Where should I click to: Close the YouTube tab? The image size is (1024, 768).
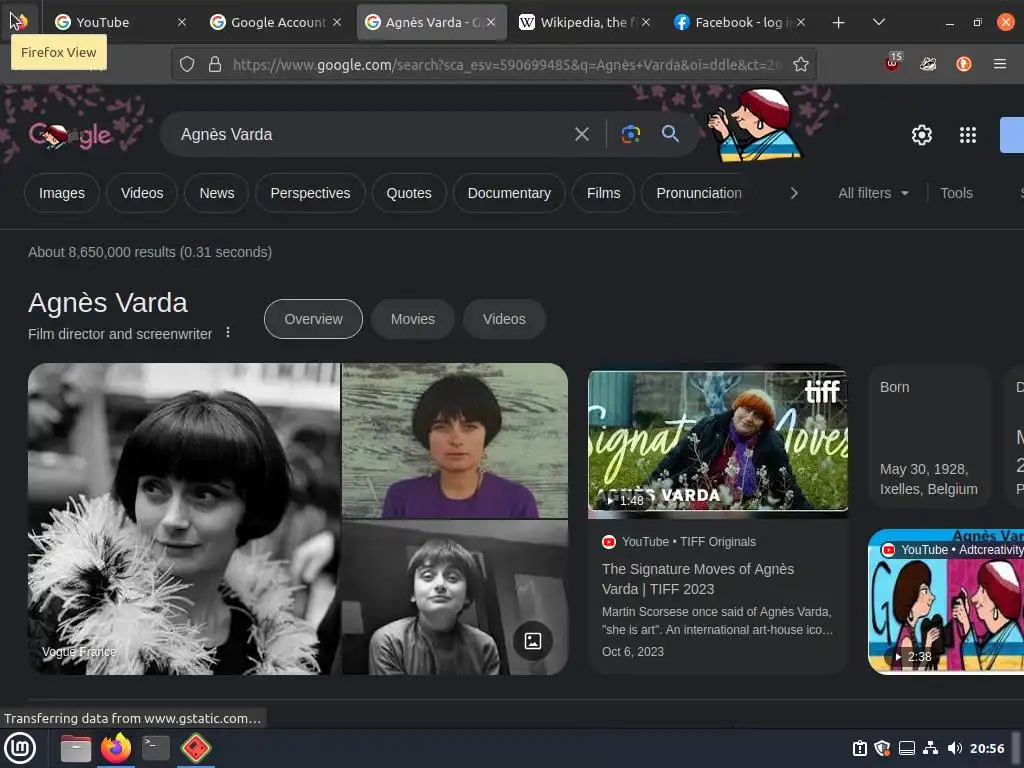[182, 22]
